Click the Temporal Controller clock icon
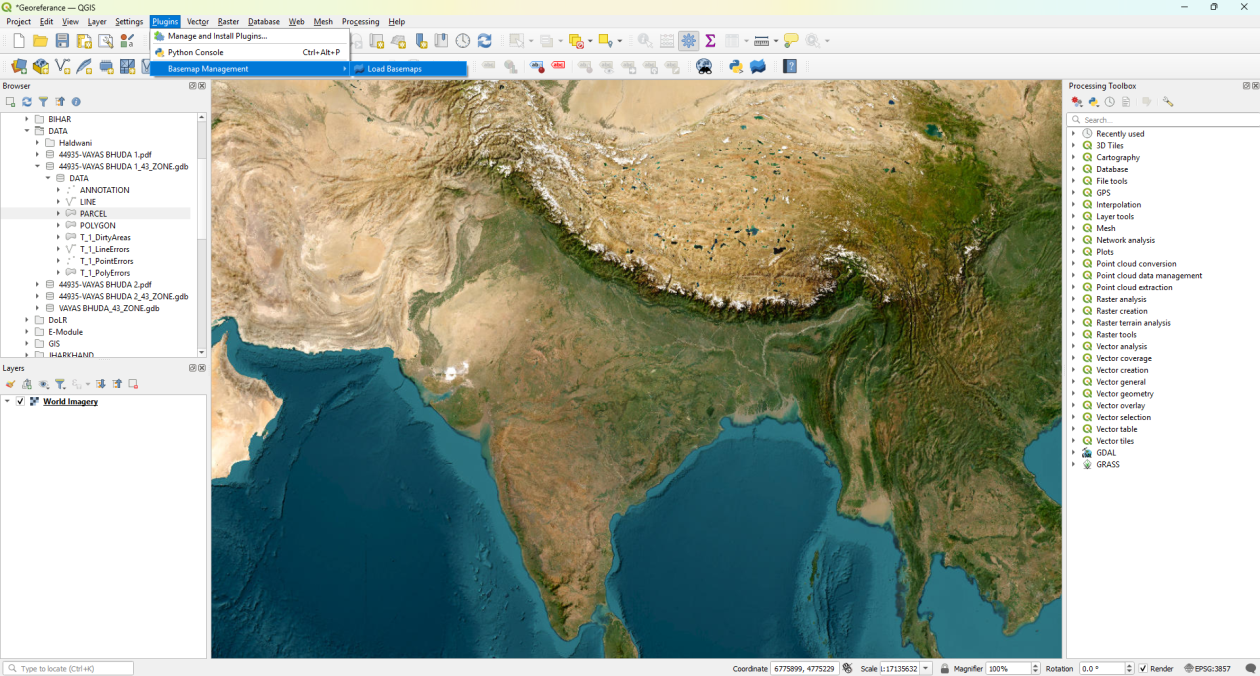Image resolution: width=1260 pixels, height=676 pixels. pyautogui.click(x=462, y=41)
